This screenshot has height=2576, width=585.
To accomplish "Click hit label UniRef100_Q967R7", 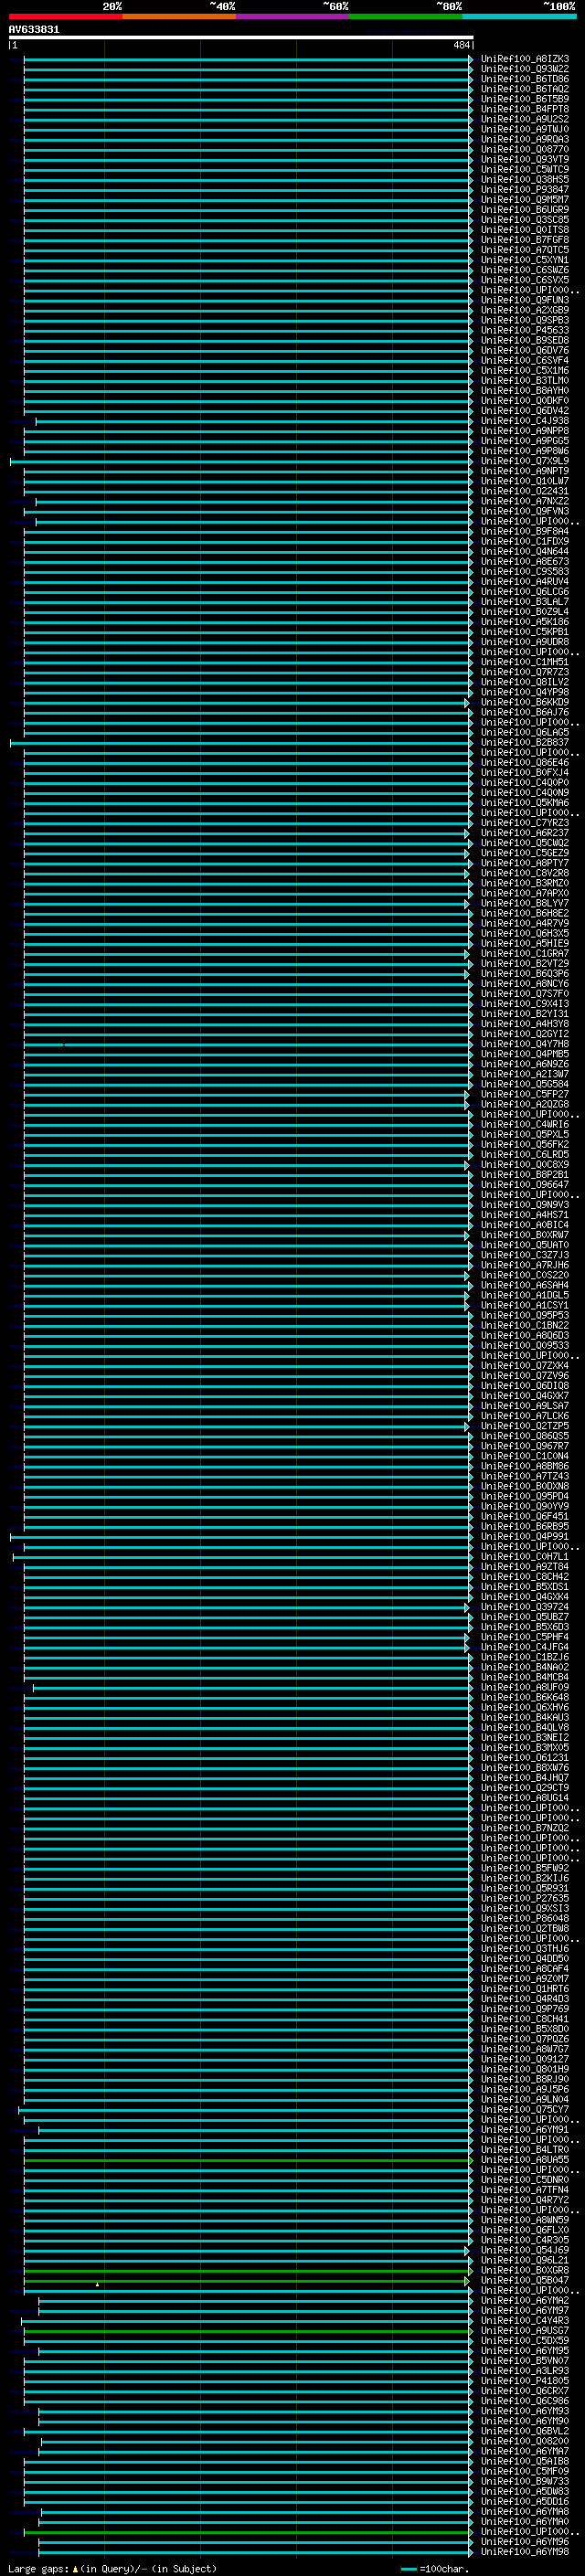I will 525,1447.
